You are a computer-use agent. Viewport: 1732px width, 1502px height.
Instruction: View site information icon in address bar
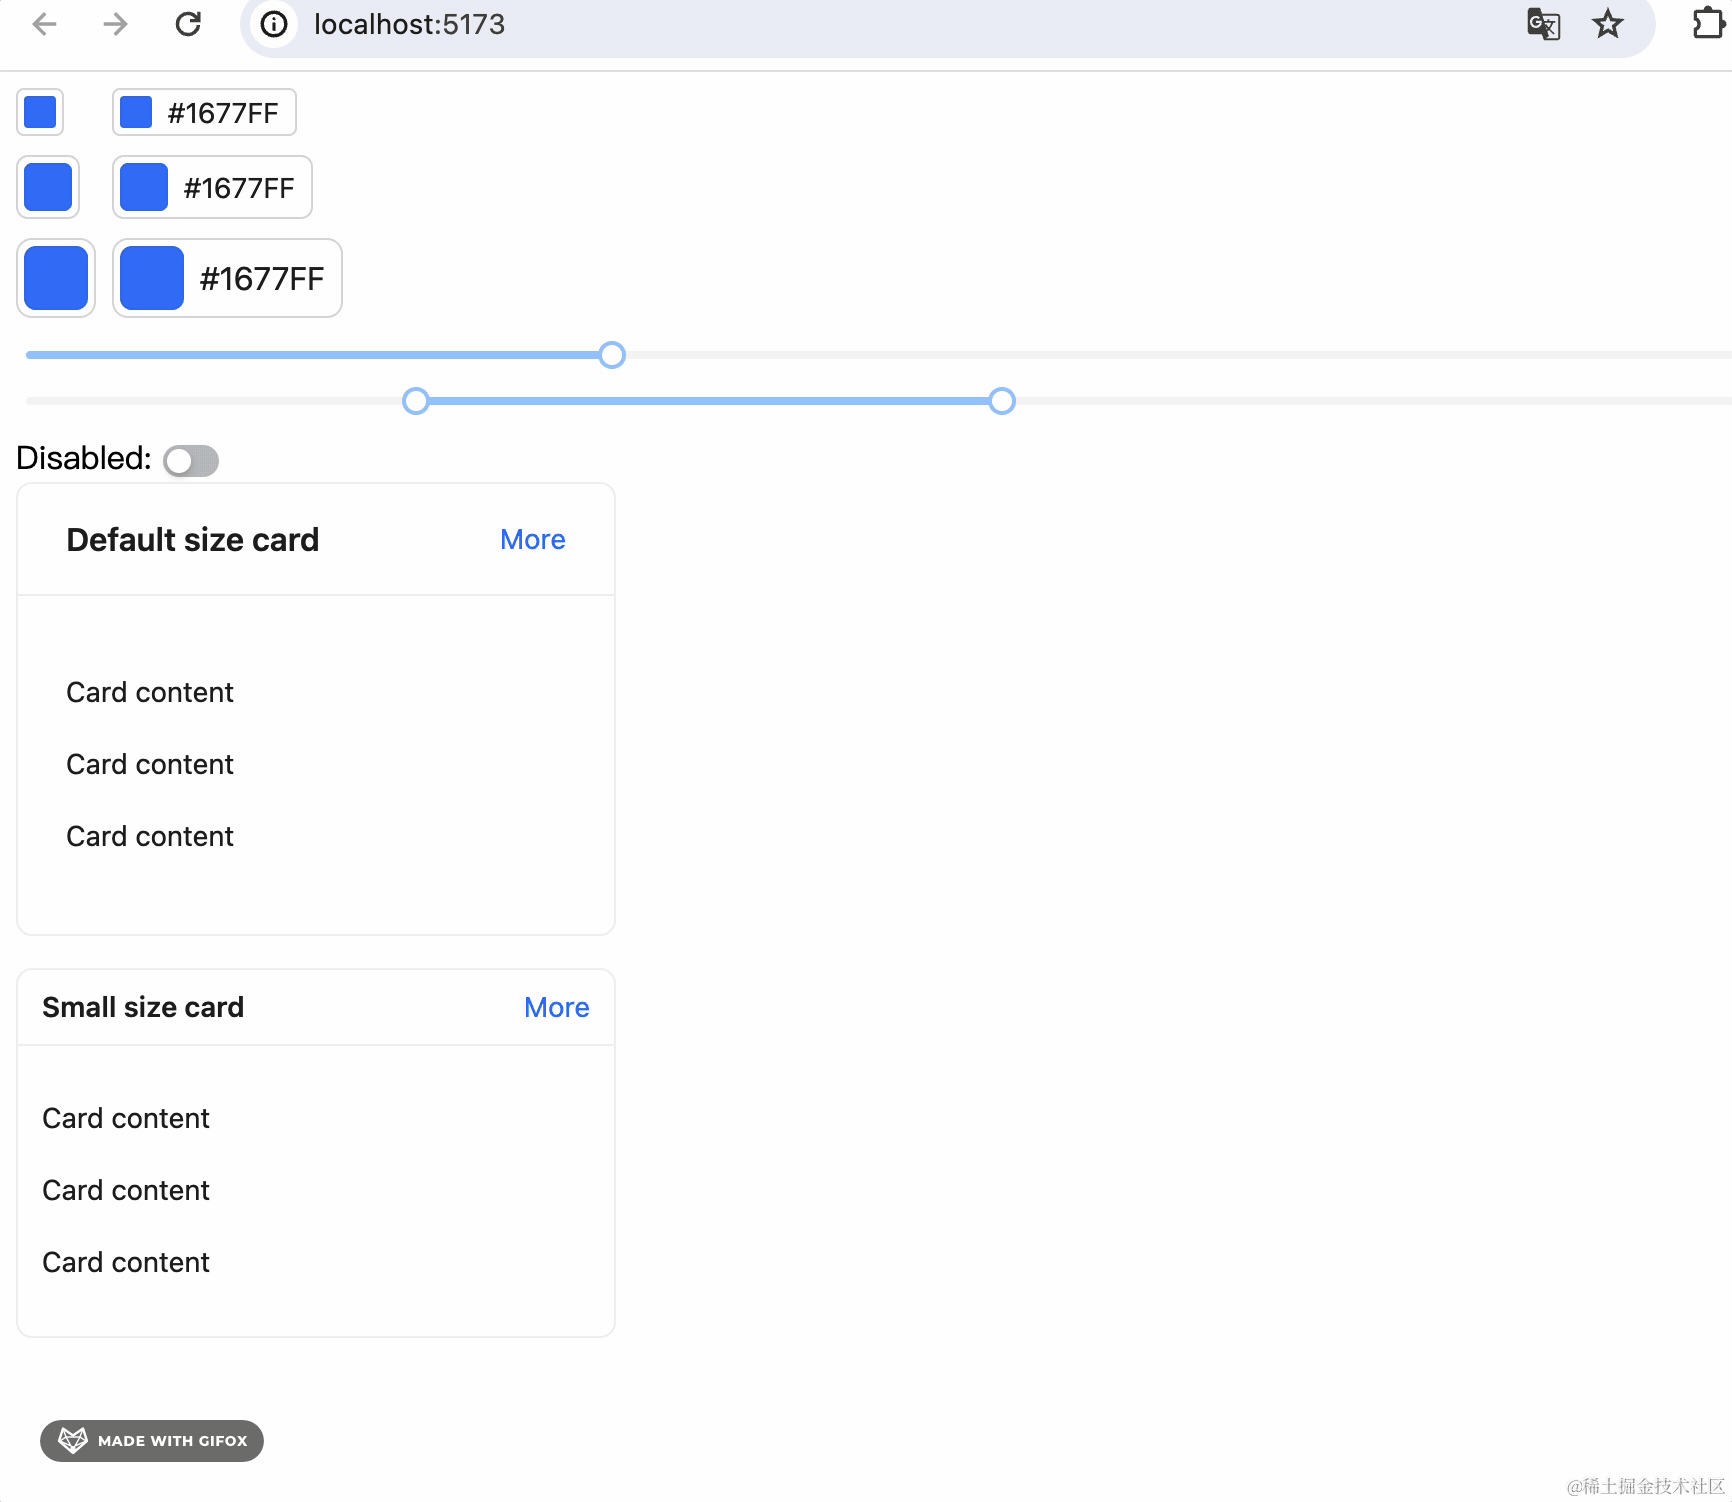274,24
